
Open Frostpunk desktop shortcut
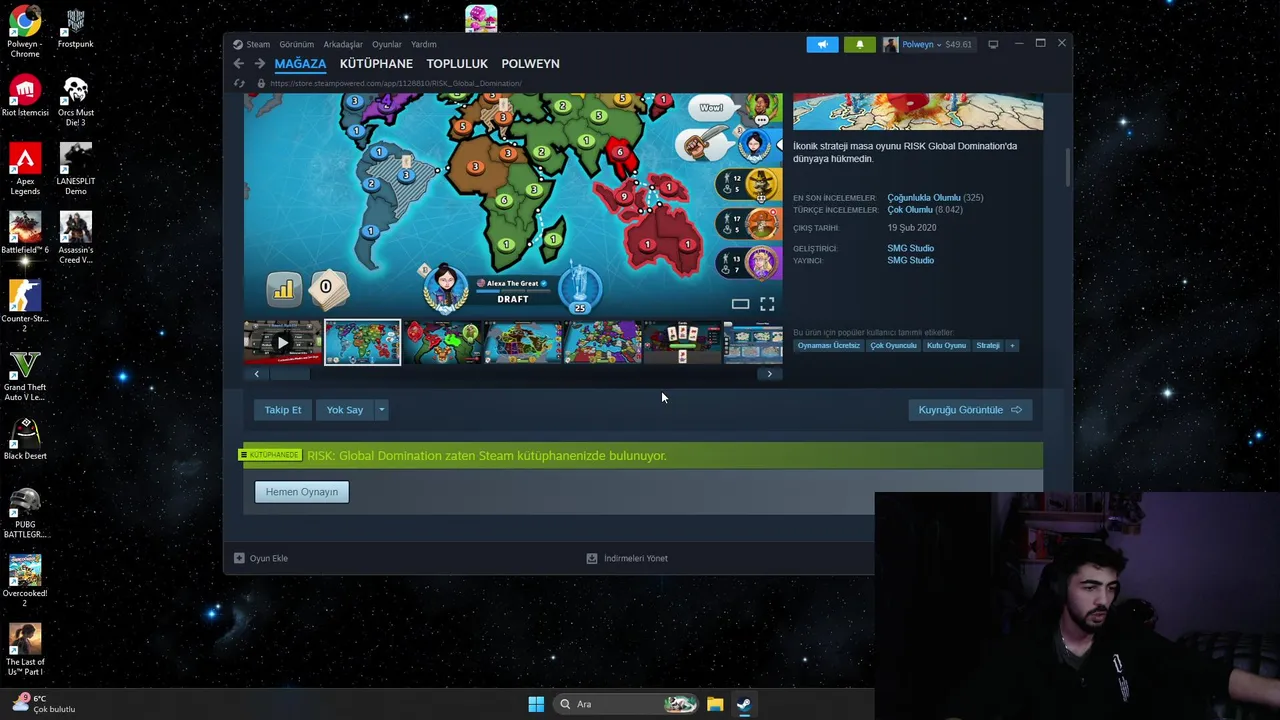point(76,27)
